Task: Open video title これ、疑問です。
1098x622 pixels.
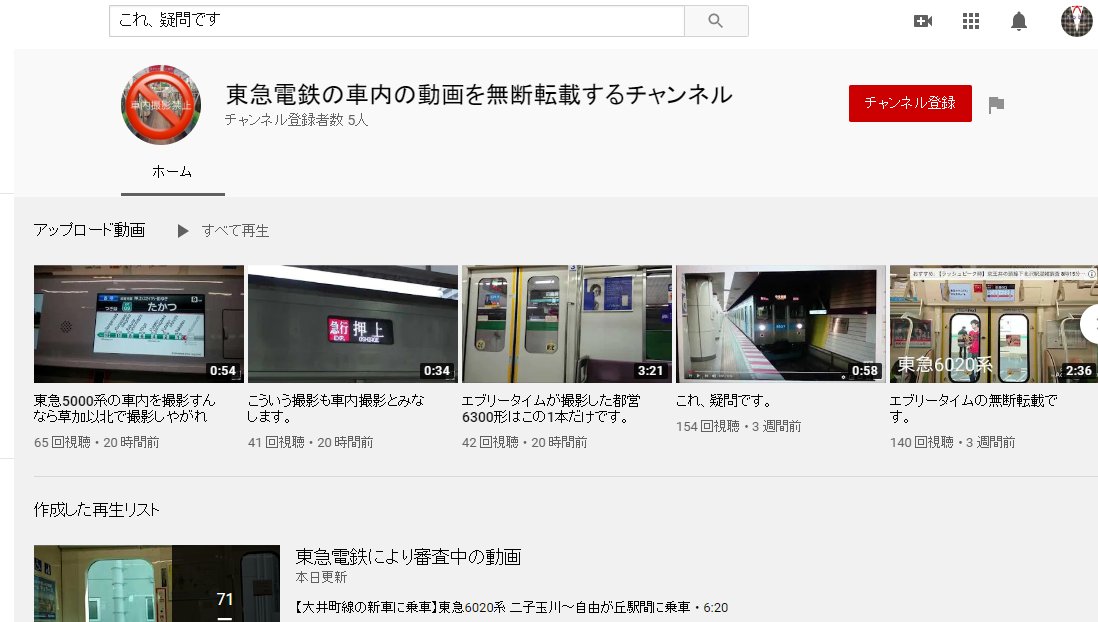Action: coord(724,401)
